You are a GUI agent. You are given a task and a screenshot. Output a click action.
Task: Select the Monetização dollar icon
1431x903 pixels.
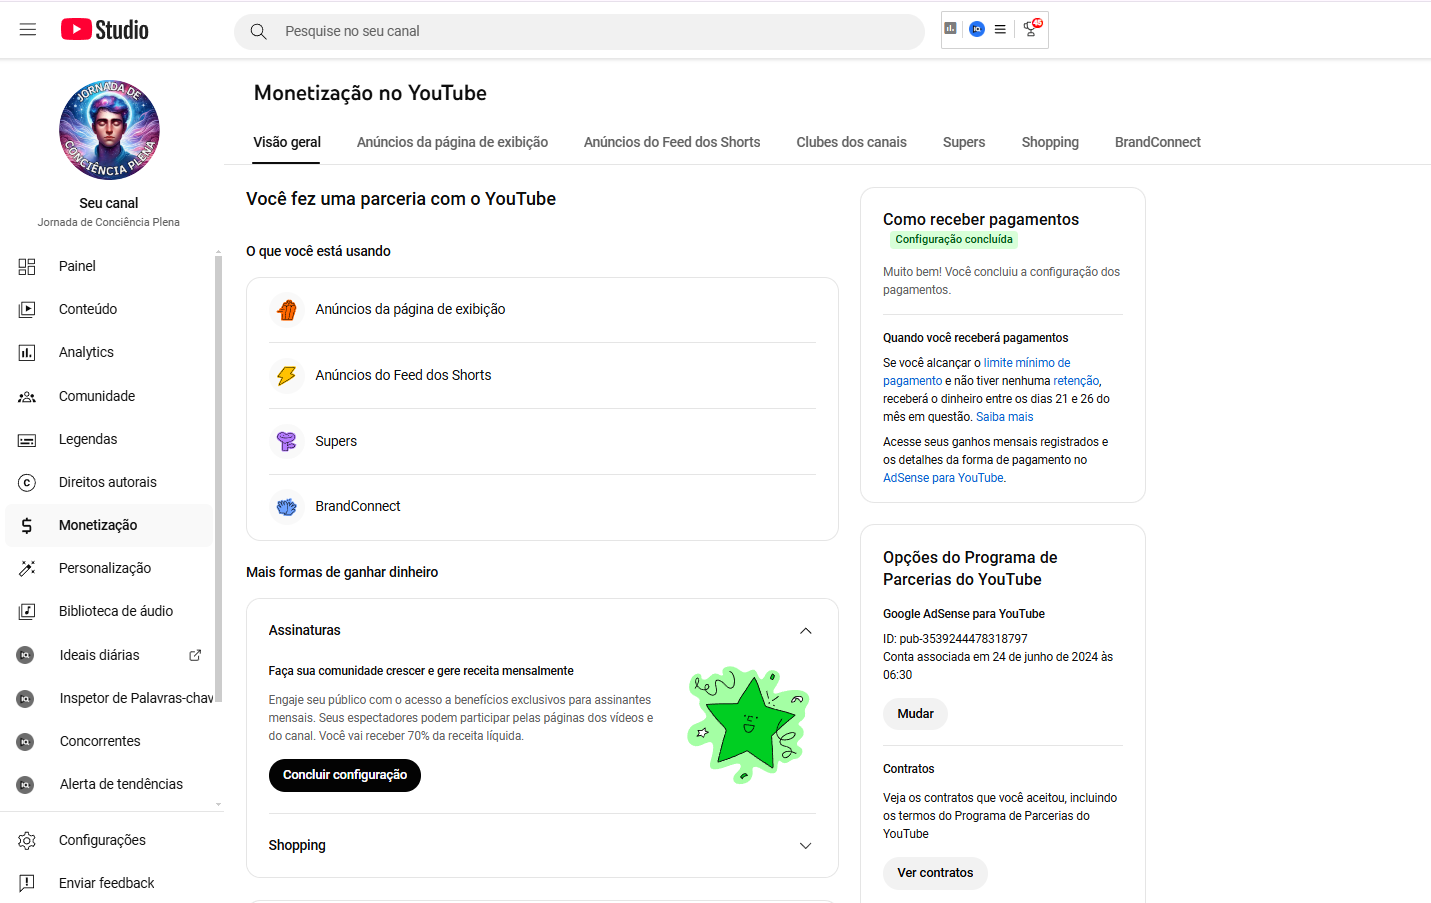[27, 525]
